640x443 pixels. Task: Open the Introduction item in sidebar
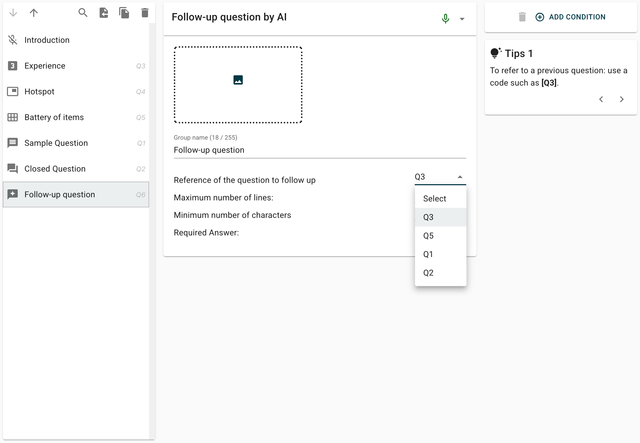[47, 40]
